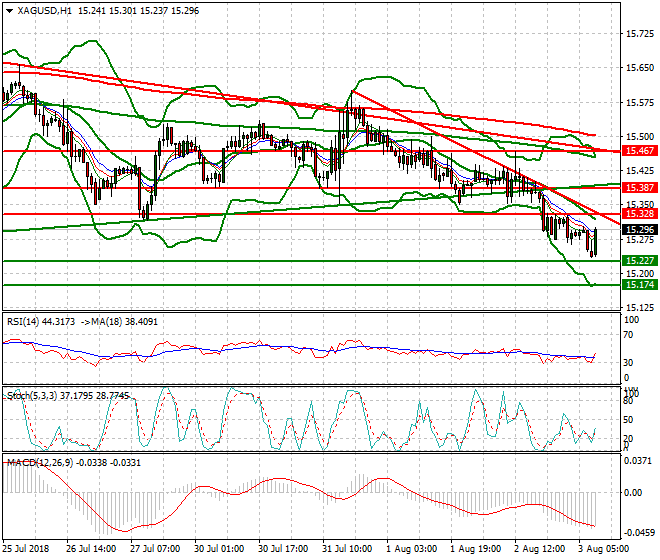The width and height of the screenshot is (660, 560).
Task: Click the 1 Aug 19:00 time axis label
Action: (x=476, y=549)
